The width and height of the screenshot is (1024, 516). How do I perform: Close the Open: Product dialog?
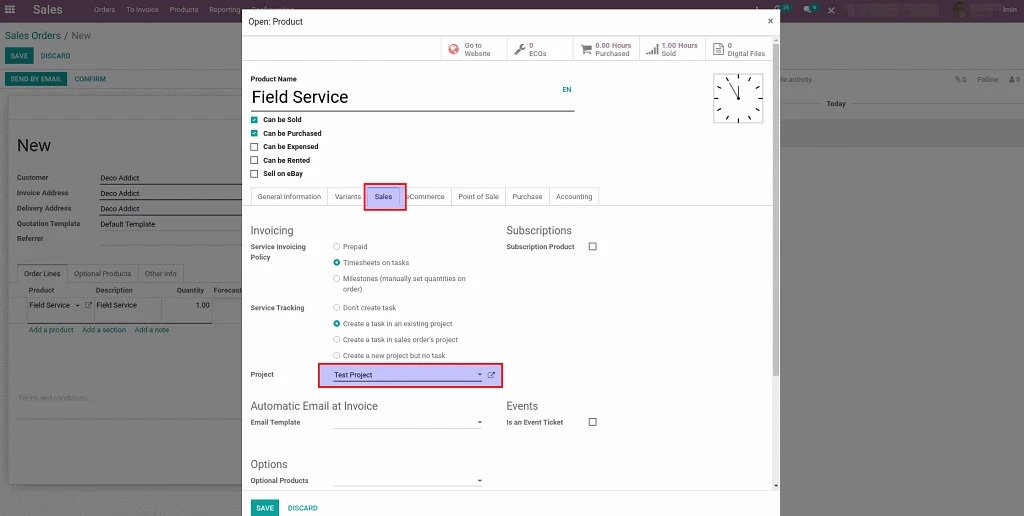[x=770, y=21]
